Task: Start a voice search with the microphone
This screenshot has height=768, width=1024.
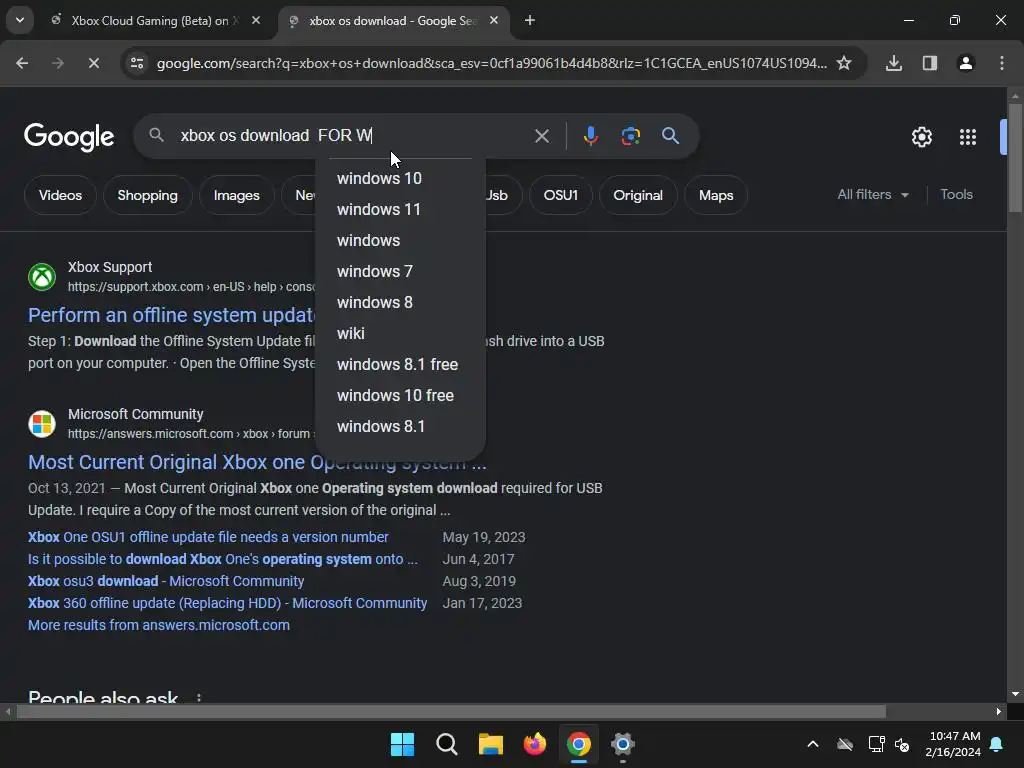Action: [590, 136]
